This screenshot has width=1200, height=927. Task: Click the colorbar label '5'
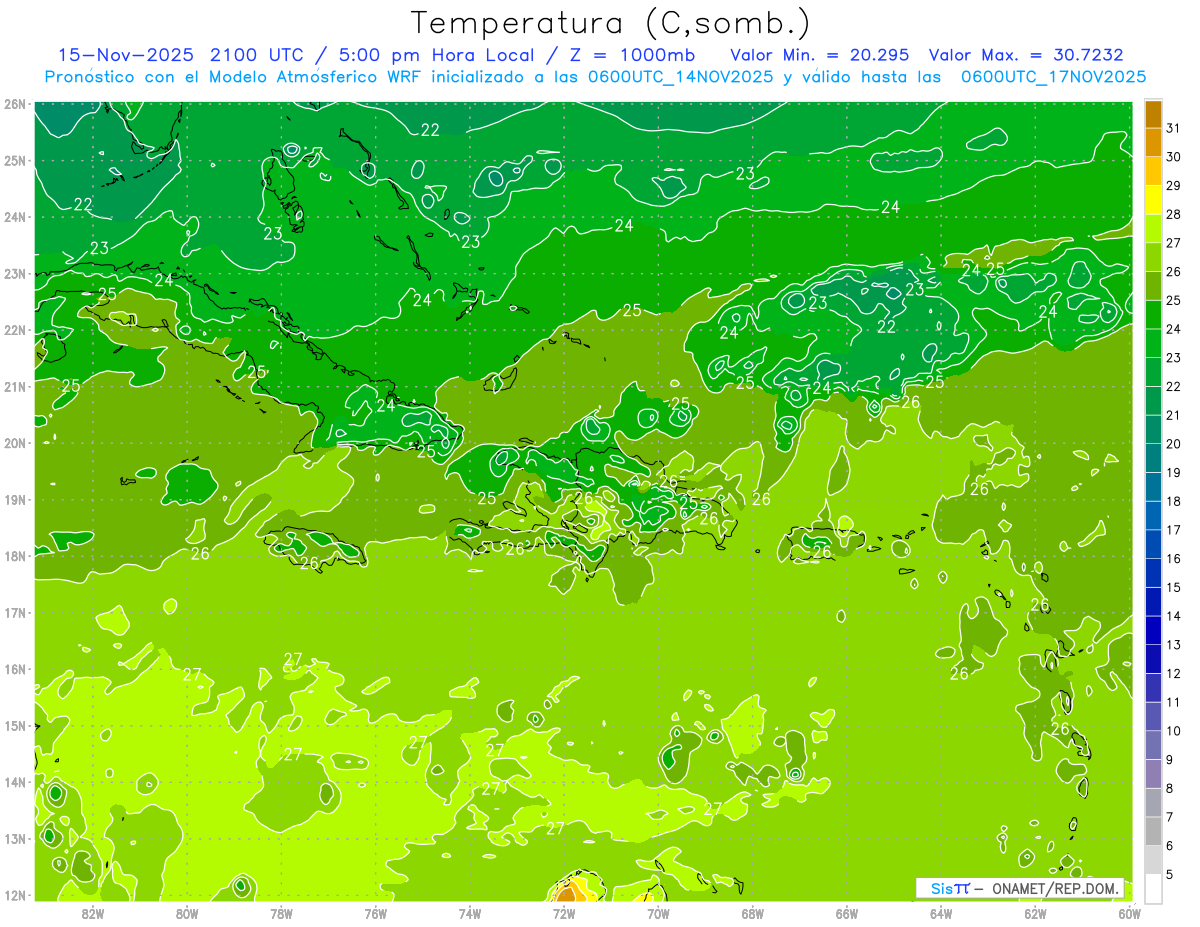coord(1170,875)
